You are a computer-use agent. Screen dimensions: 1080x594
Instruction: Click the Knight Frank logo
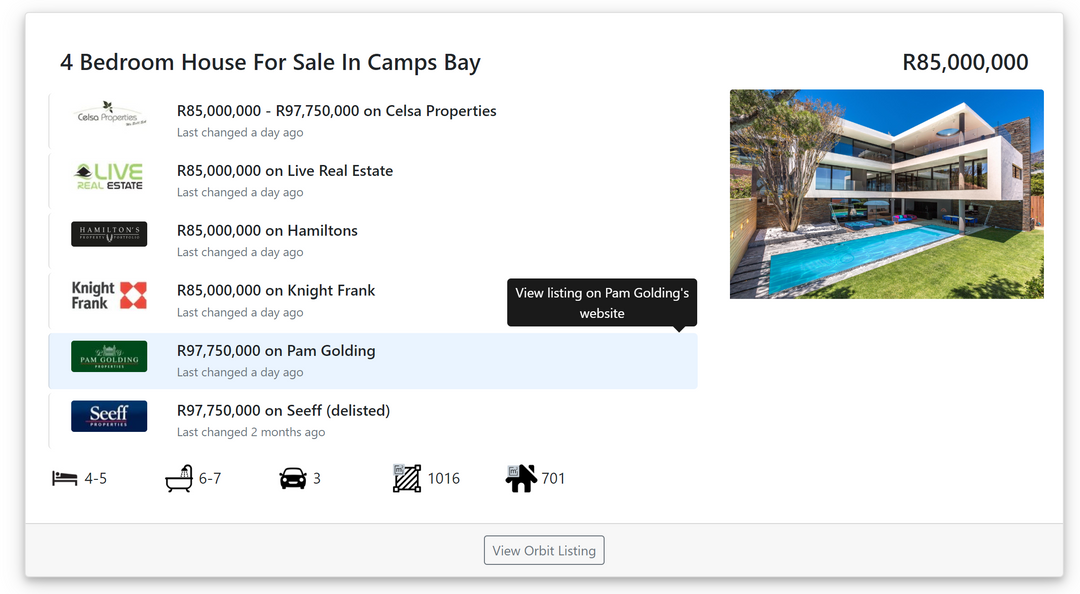[109, 295]
